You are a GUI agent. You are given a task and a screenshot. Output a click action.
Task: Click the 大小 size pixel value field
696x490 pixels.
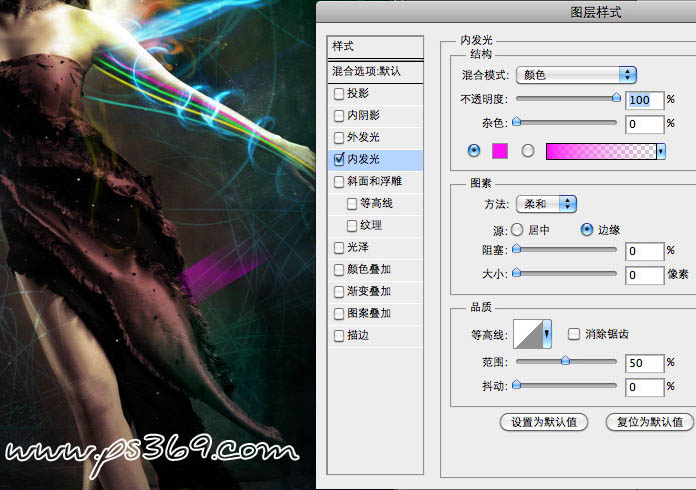tap(645, 275)
